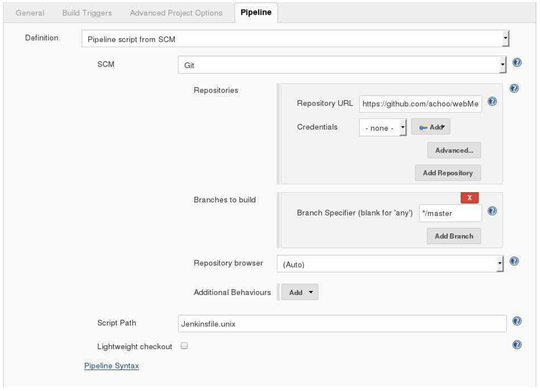Screen dimensions: 540x391
Task: Click the Repository URL input field
Action: (420, 104)
